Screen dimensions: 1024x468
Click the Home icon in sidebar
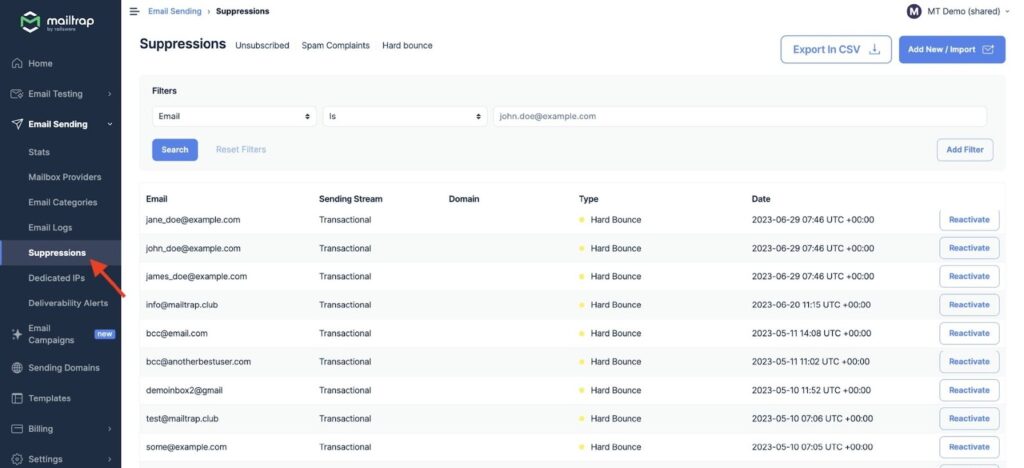[17, 63]
